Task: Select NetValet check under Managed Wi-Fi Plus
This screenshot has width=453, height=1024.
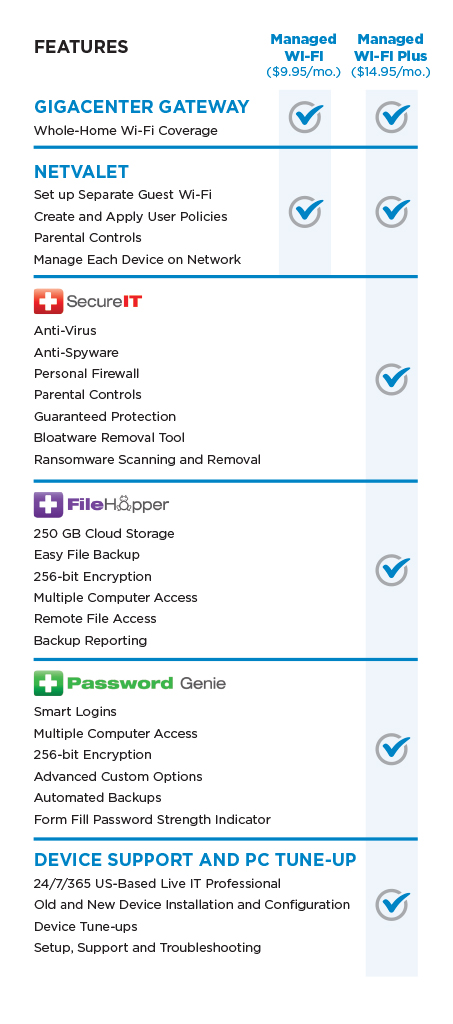Action: (392, 211)
